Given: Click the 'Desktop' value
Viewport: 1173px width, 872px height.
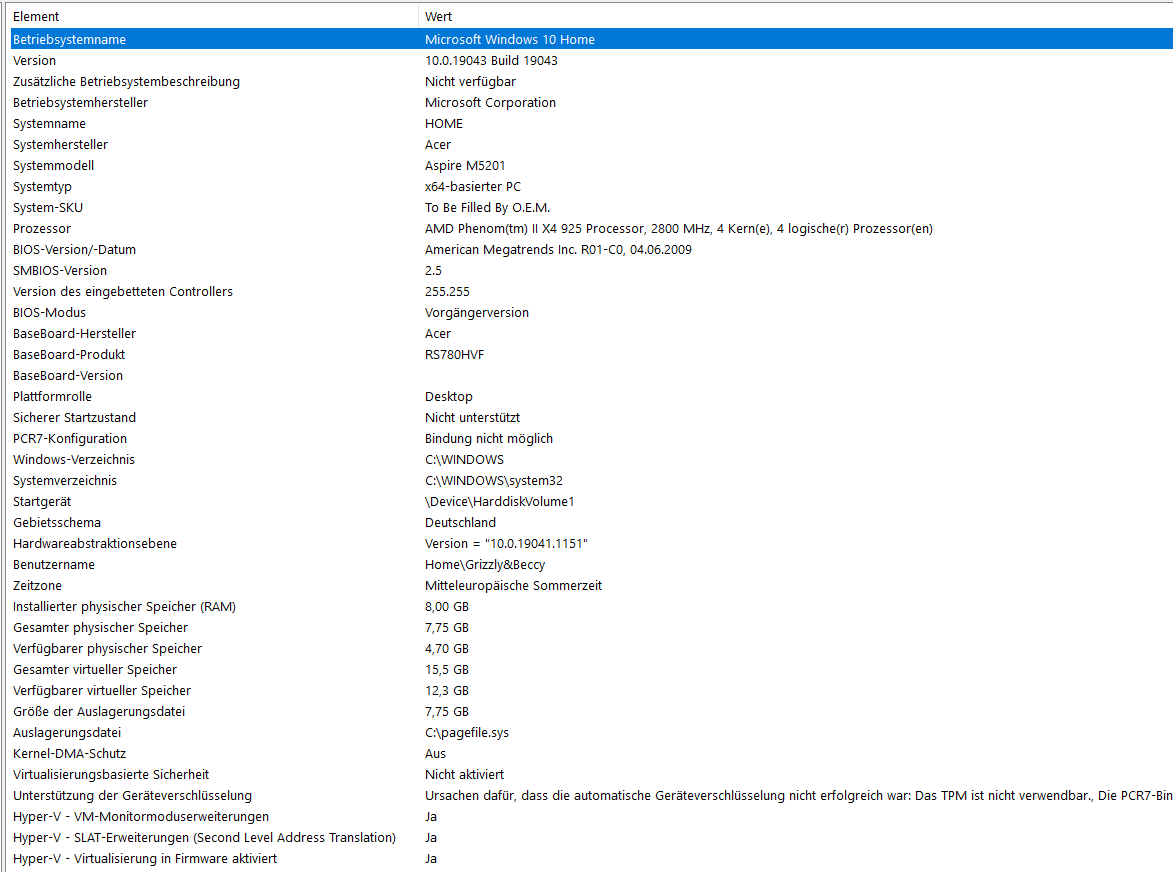Looking at the screenshot, I should click(x=449, y=396).
